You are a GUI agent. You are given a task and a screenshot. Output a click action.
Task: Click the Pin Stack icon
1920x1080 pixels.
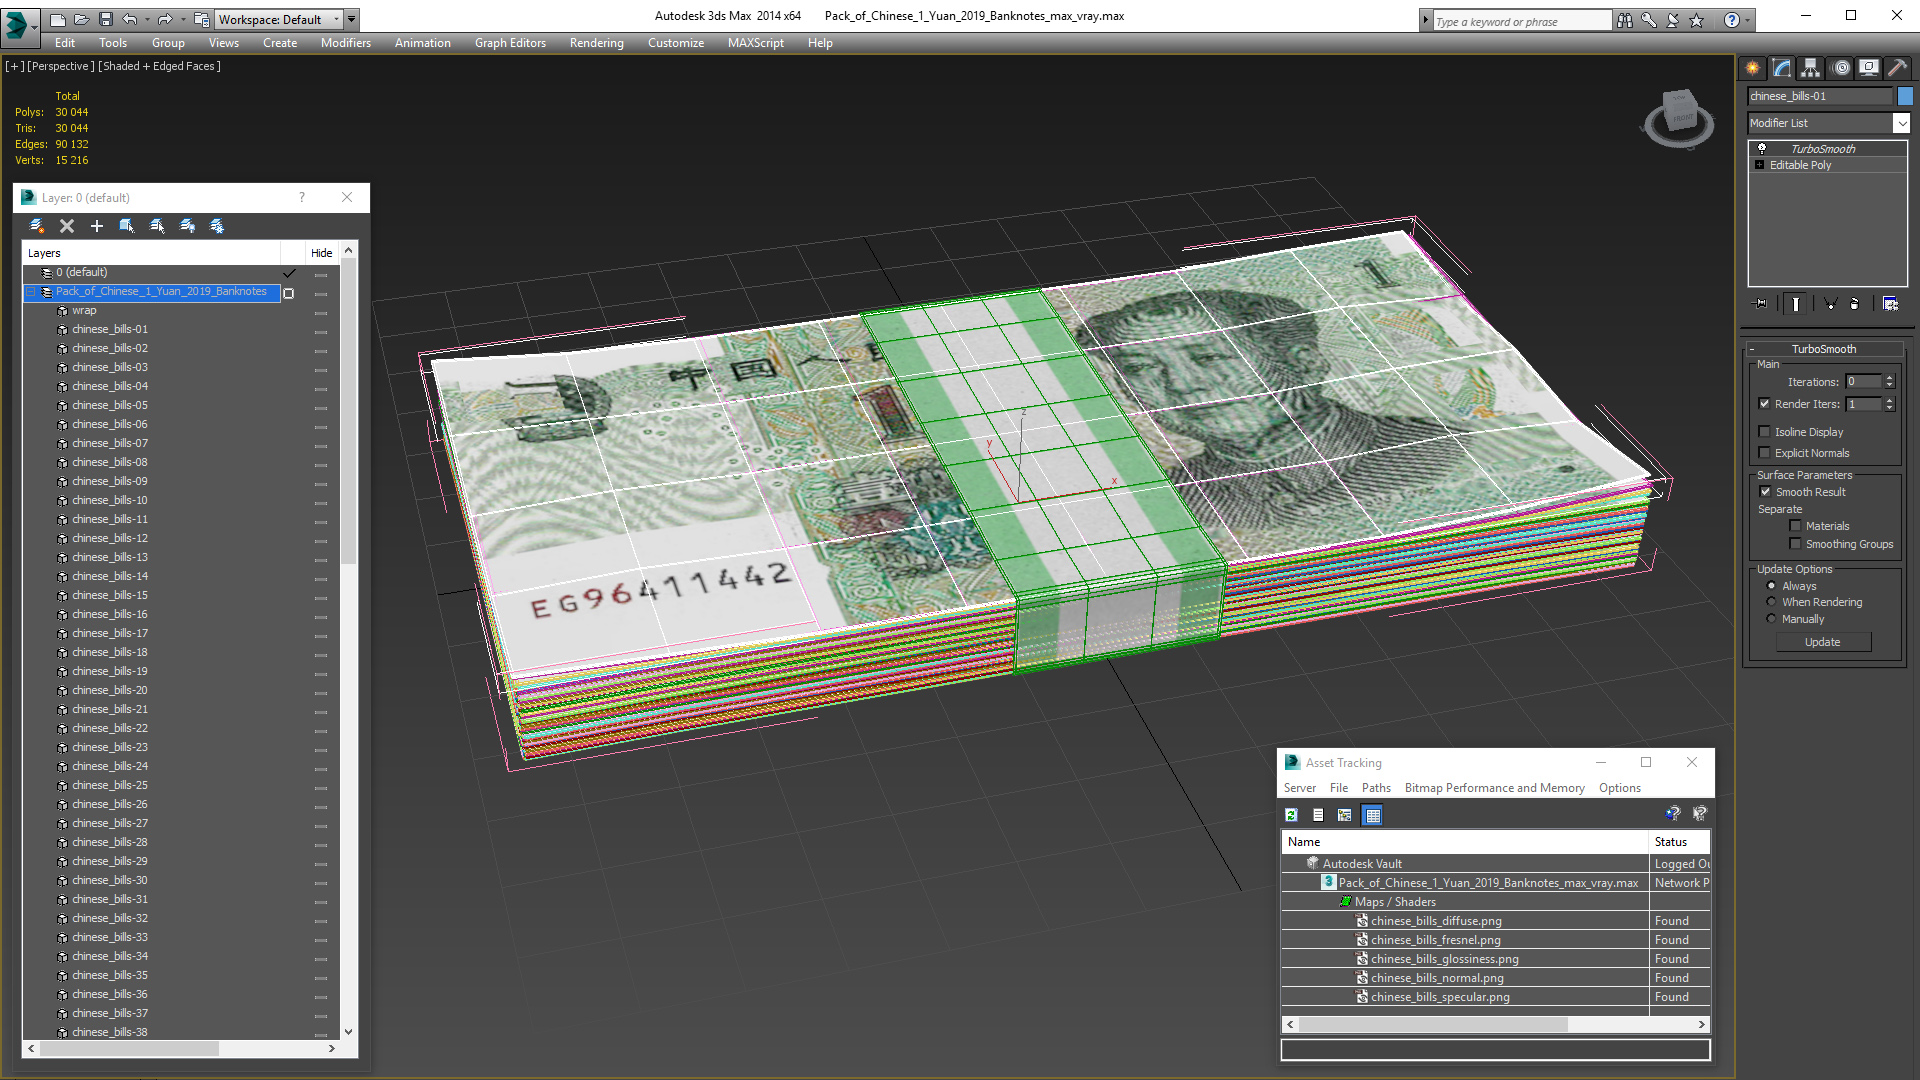pyautogui.click(x=1761, y=304)
